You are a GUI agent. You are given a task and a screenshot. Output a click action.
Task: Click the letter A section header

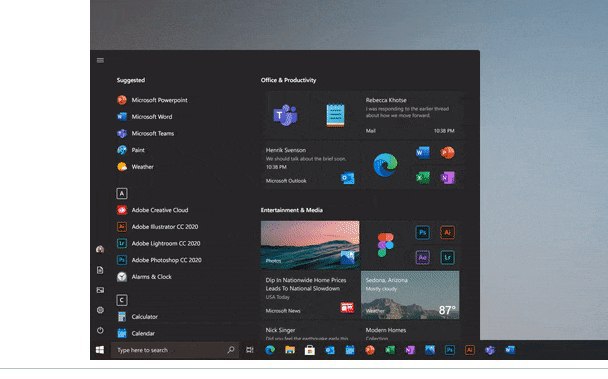tap(122, 194)
